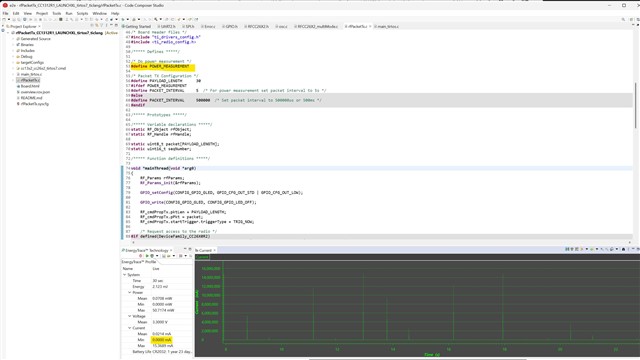640x360 pixels.
Task: Close the Current graph view
Action: coord(215,250)
